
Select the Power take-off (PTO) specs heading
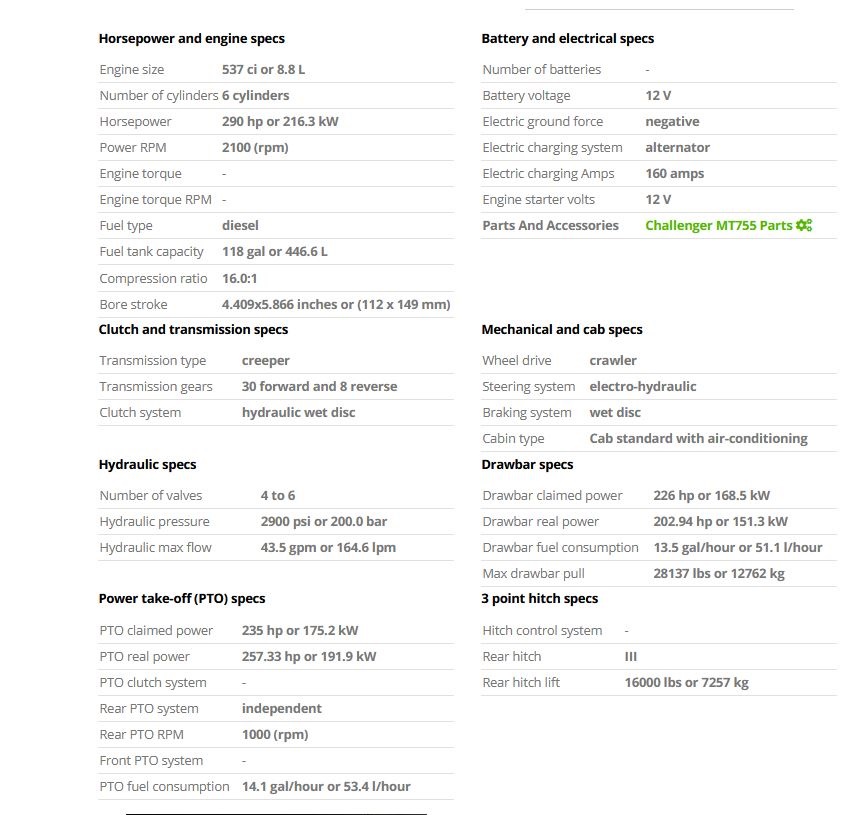click(x=182, y=599)
